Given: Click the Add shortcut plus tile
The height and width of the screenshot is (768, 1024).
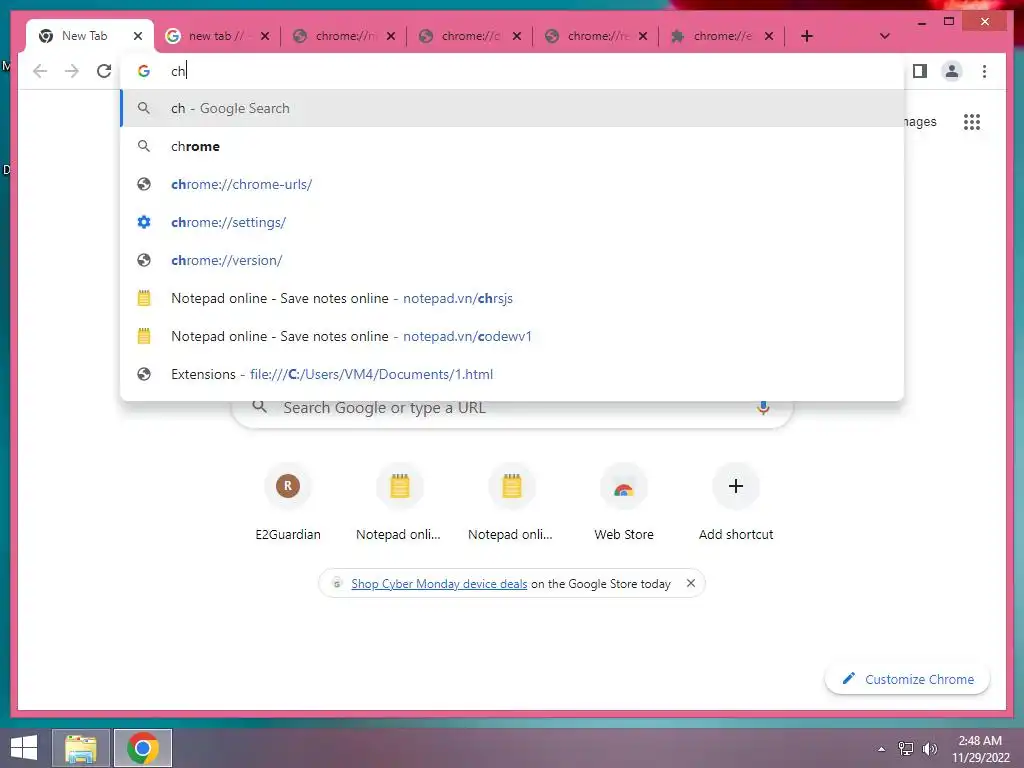Looking at the screenshot, I should (x=736, y=503).
